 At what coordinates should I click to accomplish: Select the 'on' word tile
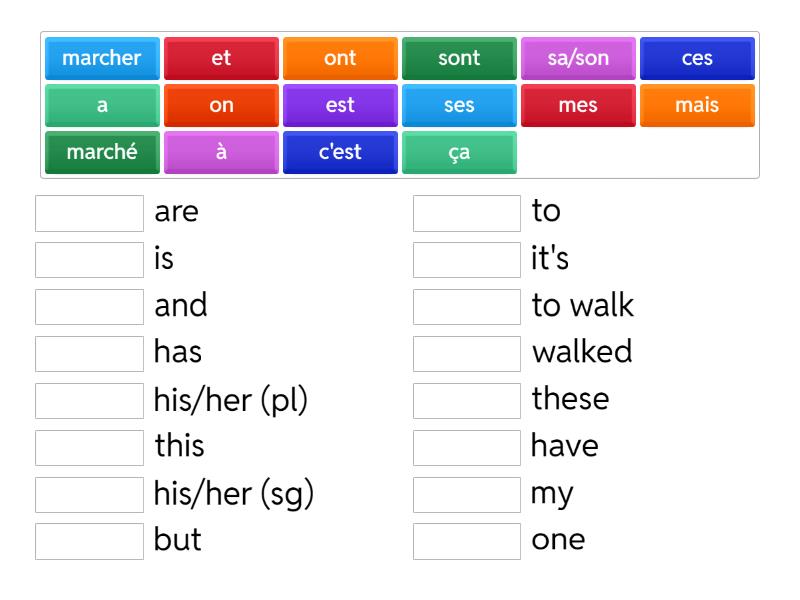[220, 104]
